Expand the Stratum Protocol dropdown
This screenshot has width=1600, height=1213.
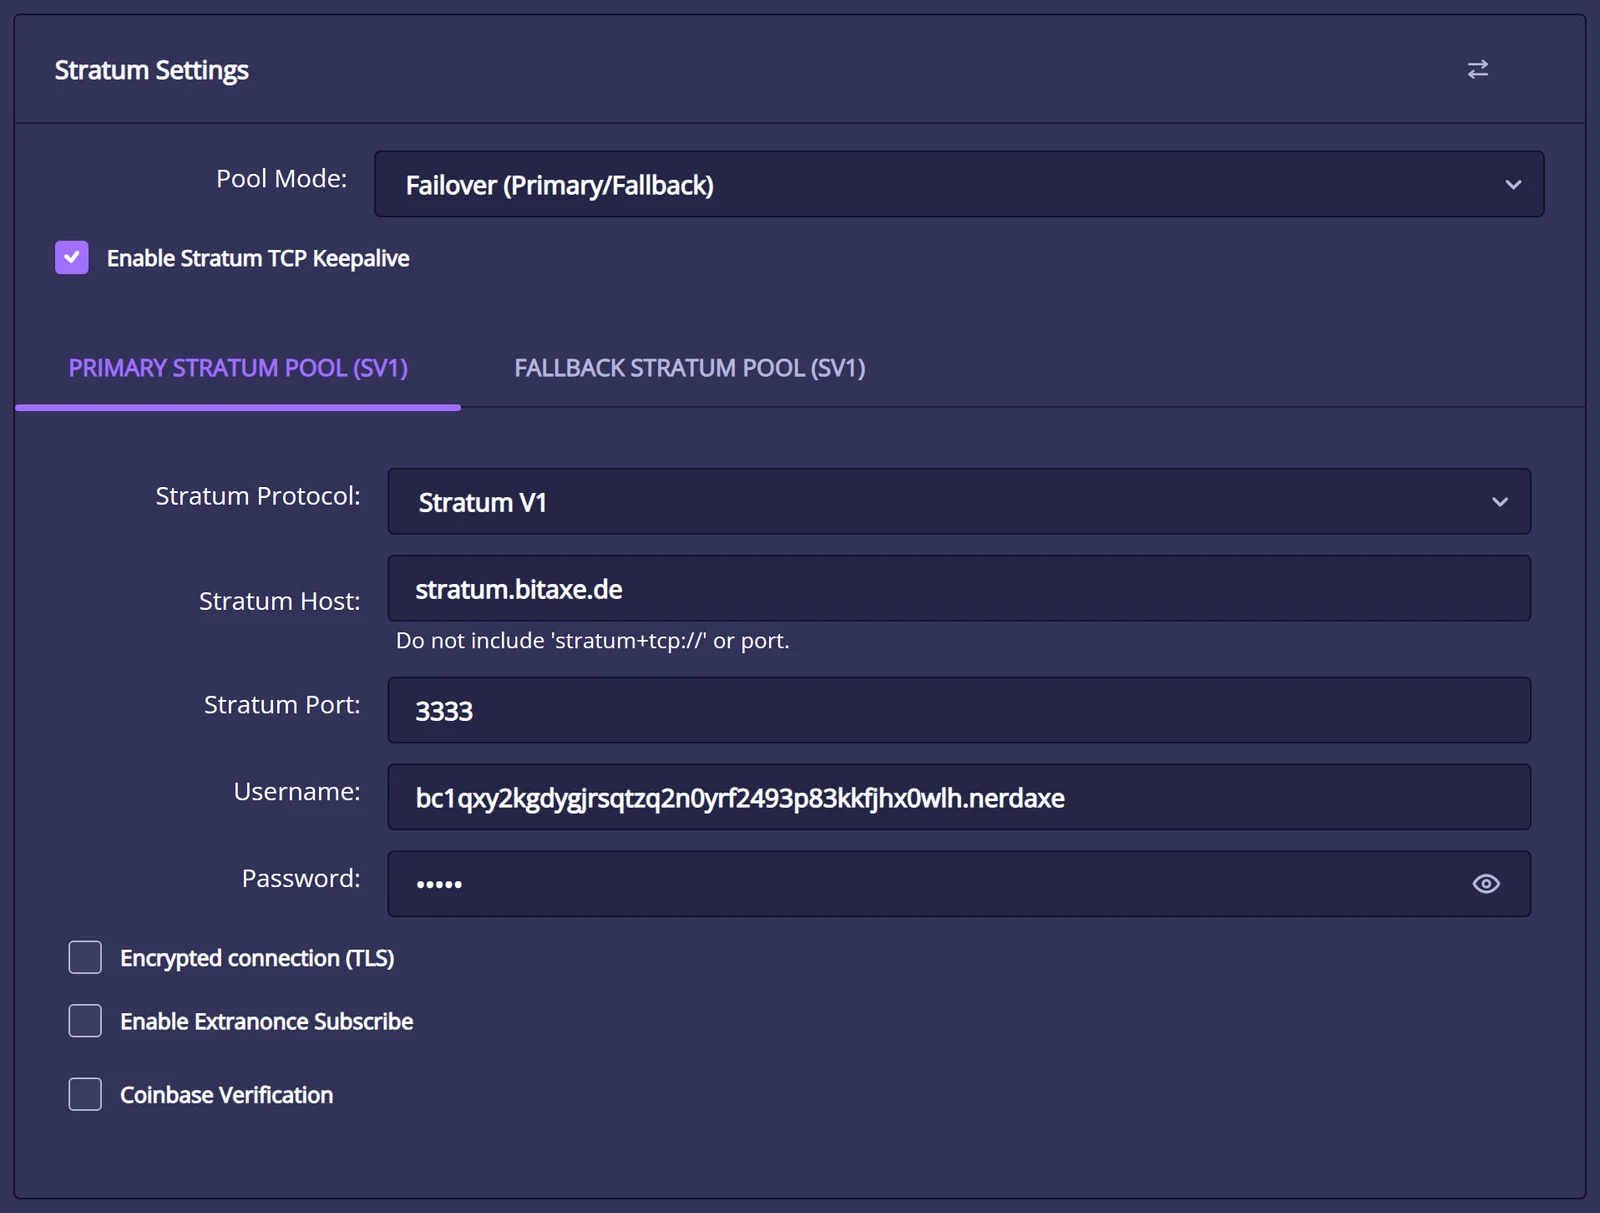(959, 501)
